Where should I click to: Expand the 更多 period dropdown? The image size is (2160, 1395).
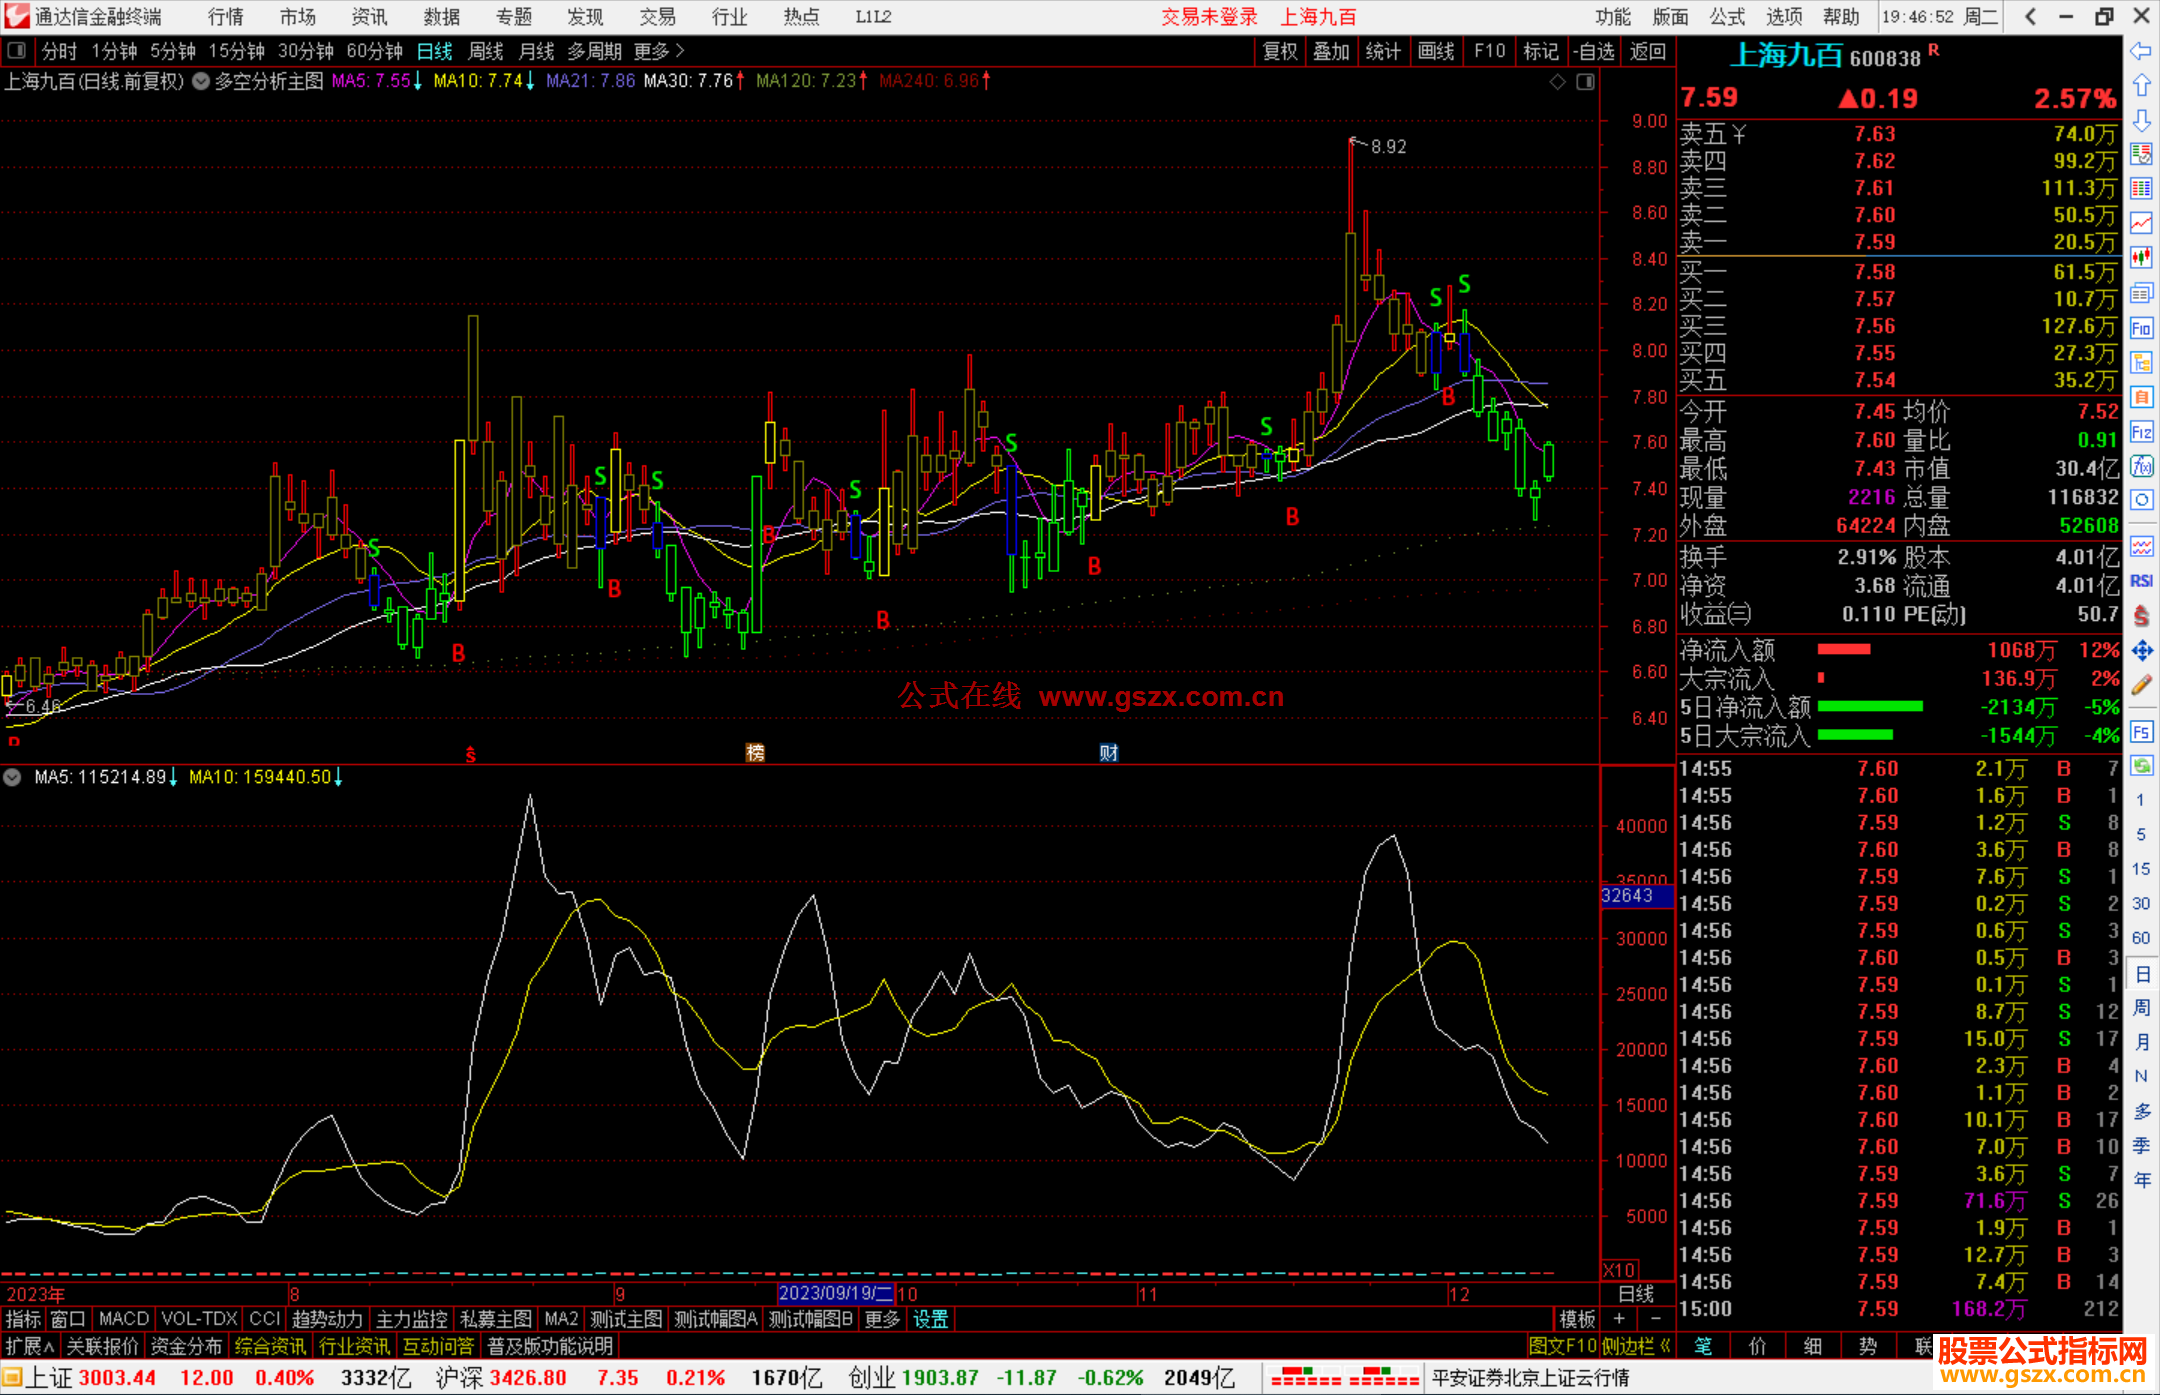point(659,51)
